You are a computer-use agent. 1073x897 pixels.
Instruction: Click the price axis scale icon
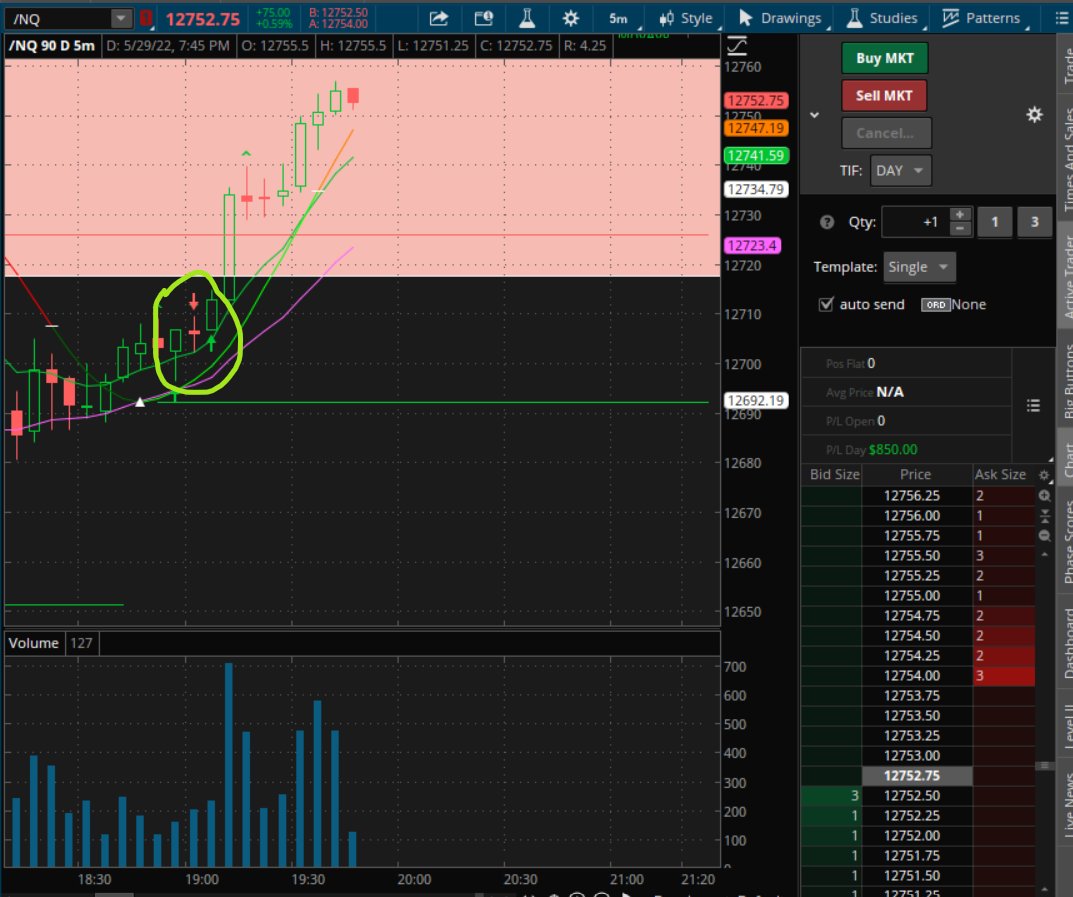pyautogui.click(x=737, y=46)
